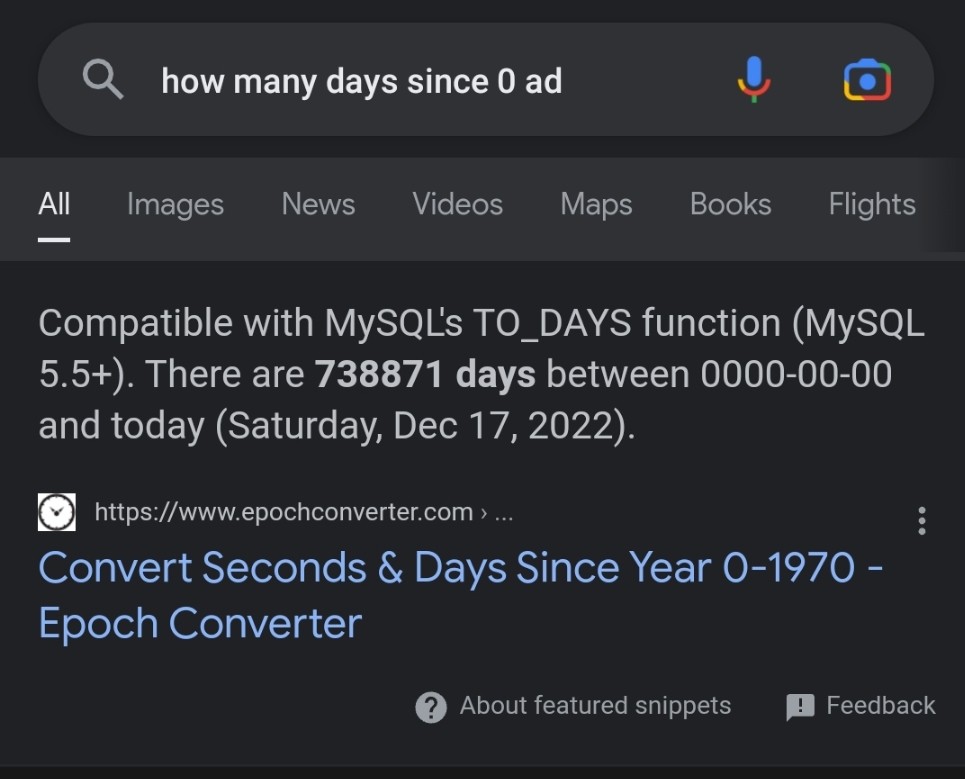Screen dimensions: 965x779
Task: Click the feedback exclamation icon
Action: [x=800, y=706]
